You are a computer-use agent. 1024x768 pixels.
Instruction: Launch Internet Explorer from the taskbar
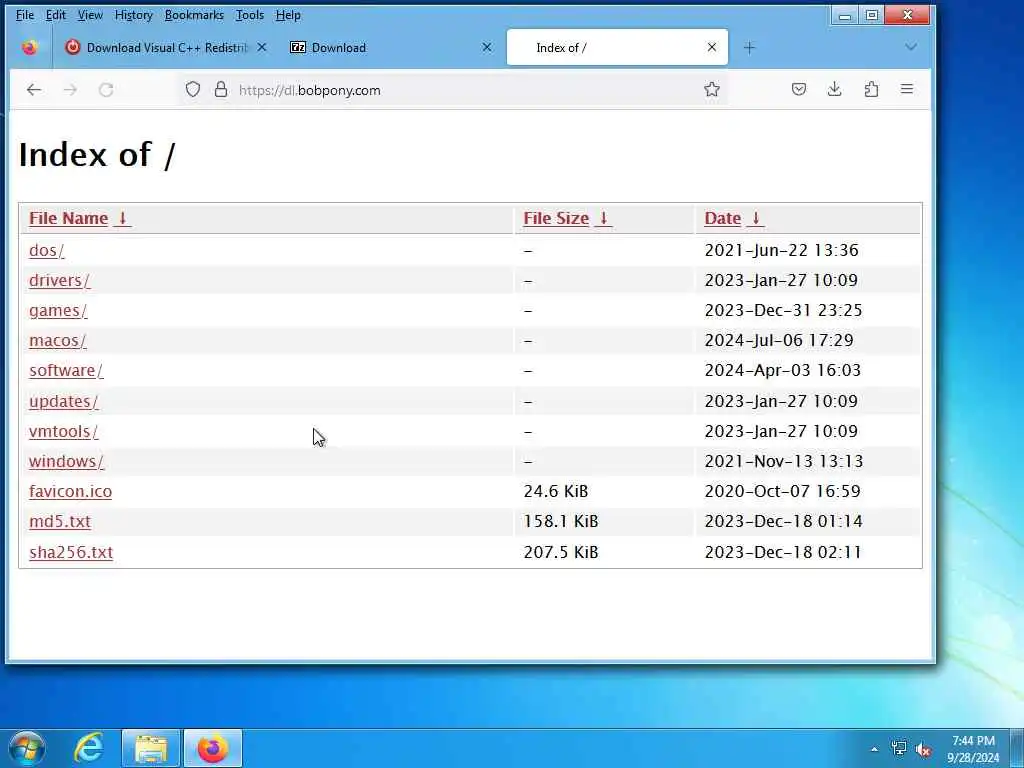coord(88,748)
